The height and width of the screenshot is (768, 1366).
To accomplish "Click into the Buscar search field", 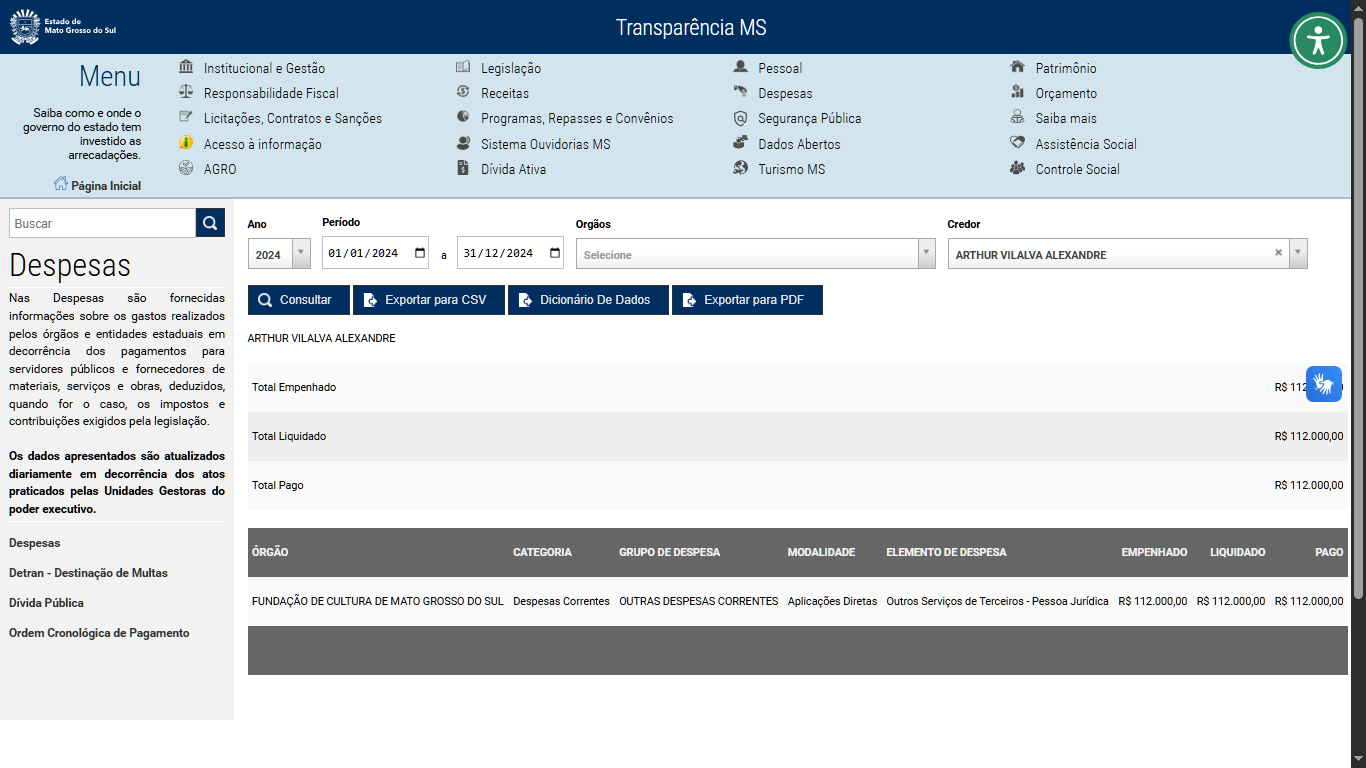I will tap(102, 223).
